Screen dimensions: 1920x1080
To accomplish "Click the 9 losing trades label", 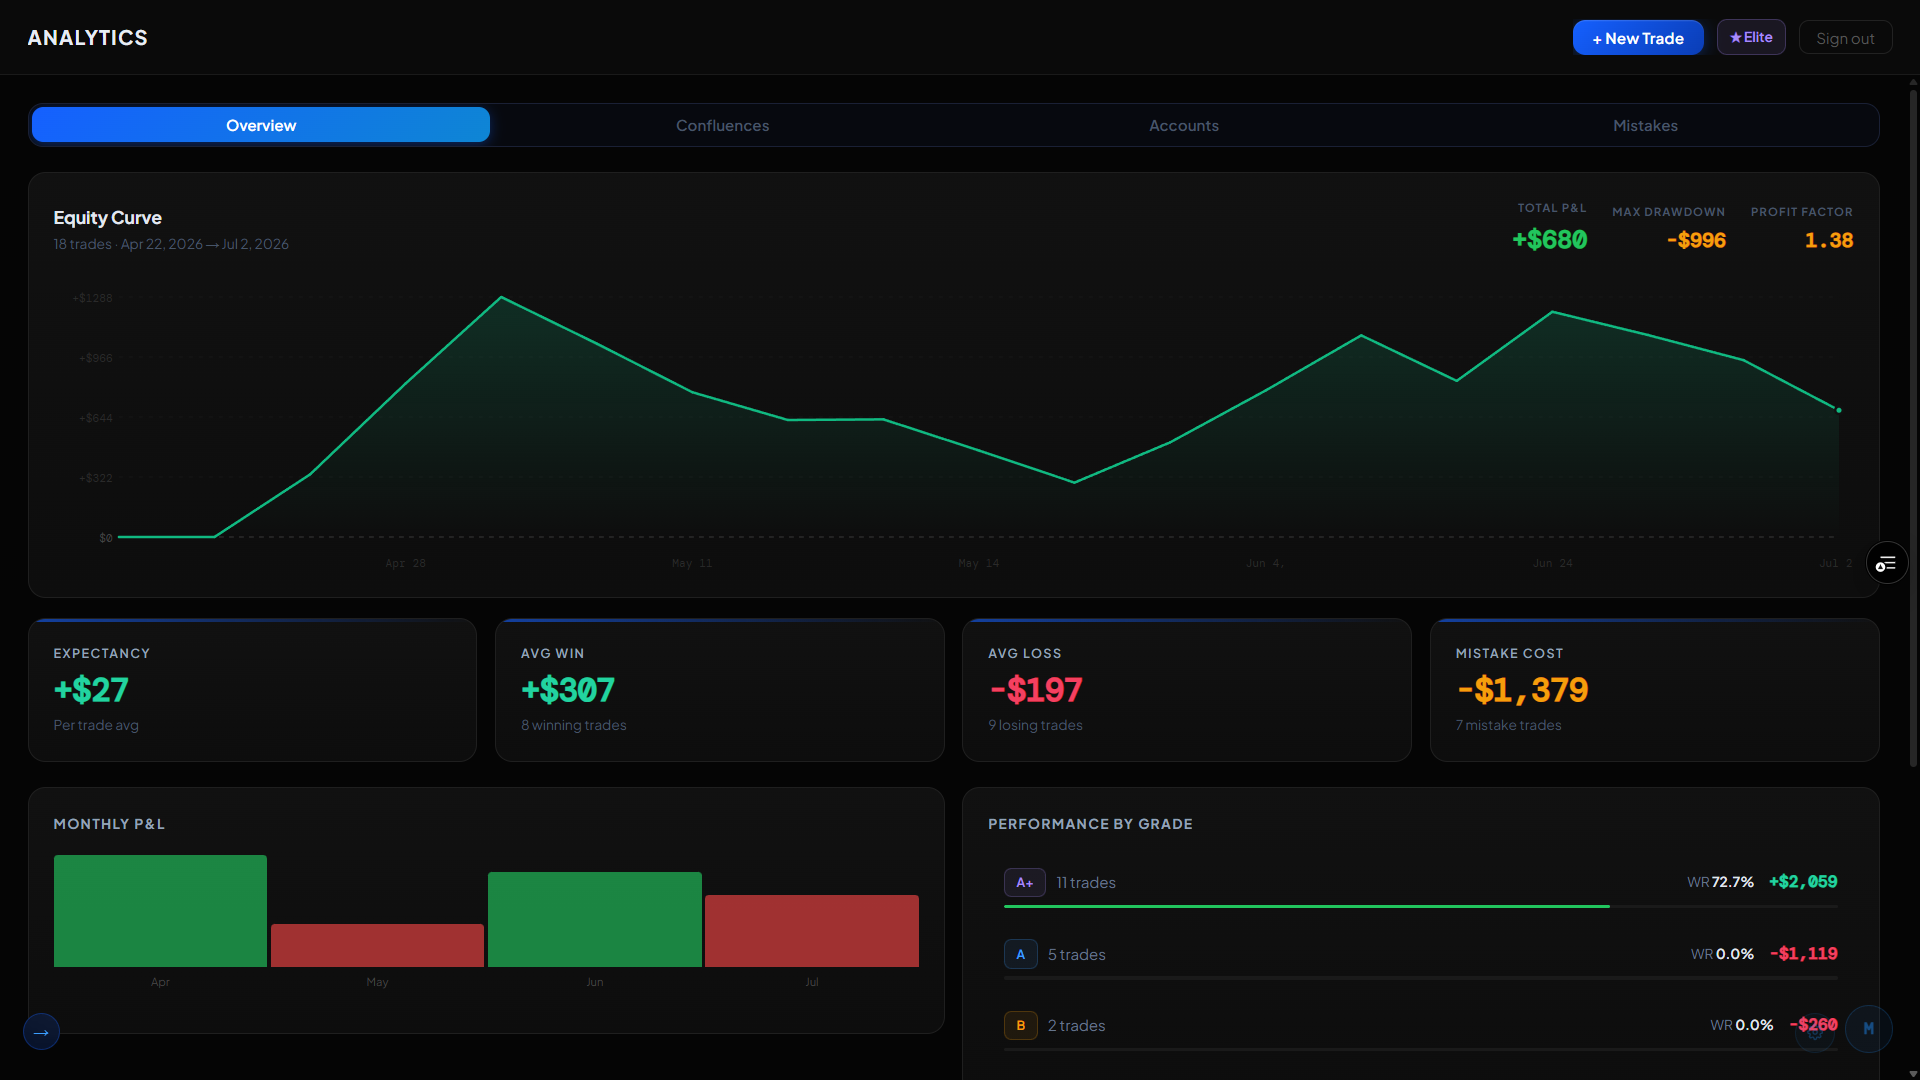I will [x=1035, y=725].
